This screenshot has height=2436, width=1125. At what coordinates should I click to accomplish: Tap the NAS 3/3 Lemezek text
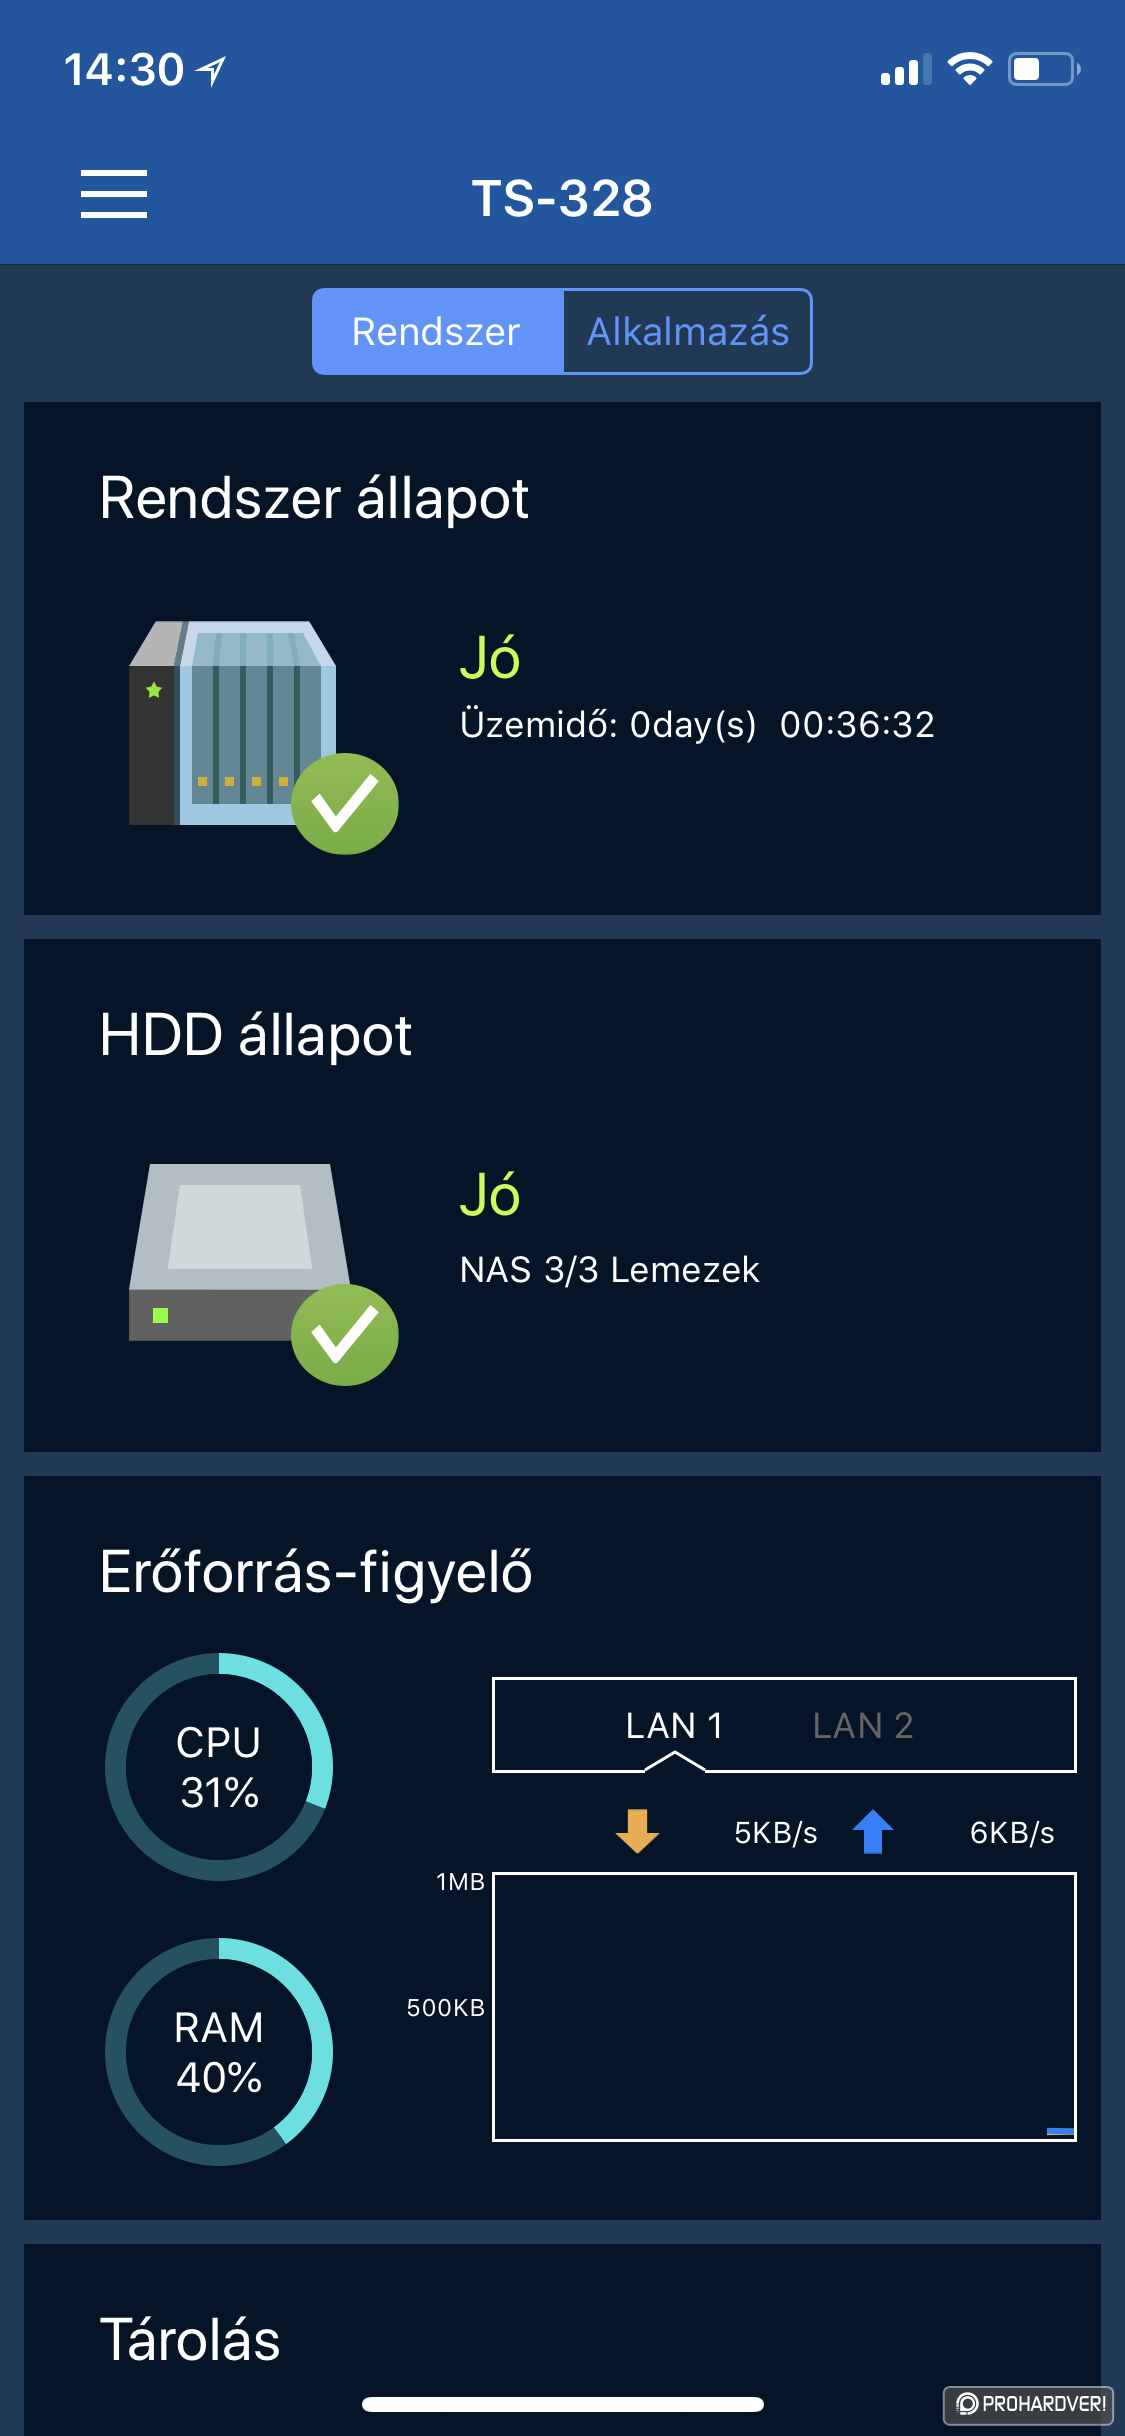[609, 1270]
